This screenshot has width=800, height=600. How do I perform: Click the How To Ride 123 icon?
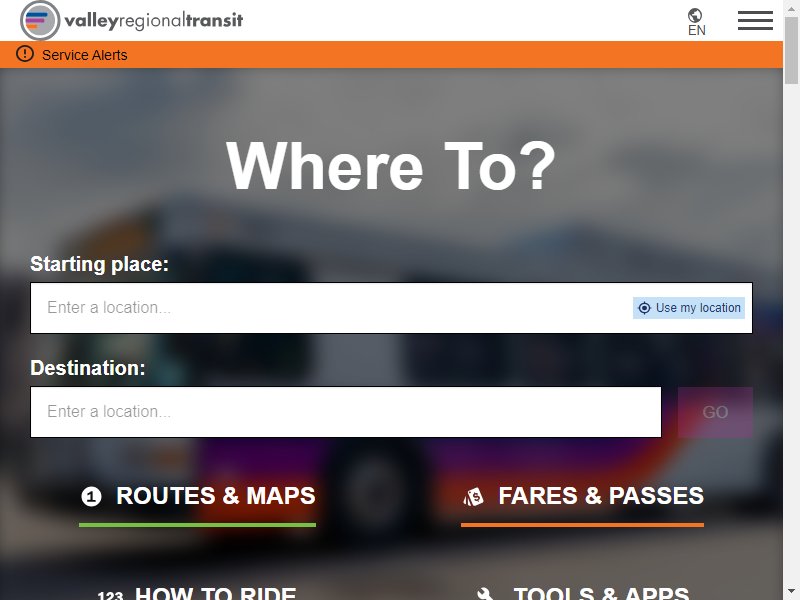tap(110, 595)
